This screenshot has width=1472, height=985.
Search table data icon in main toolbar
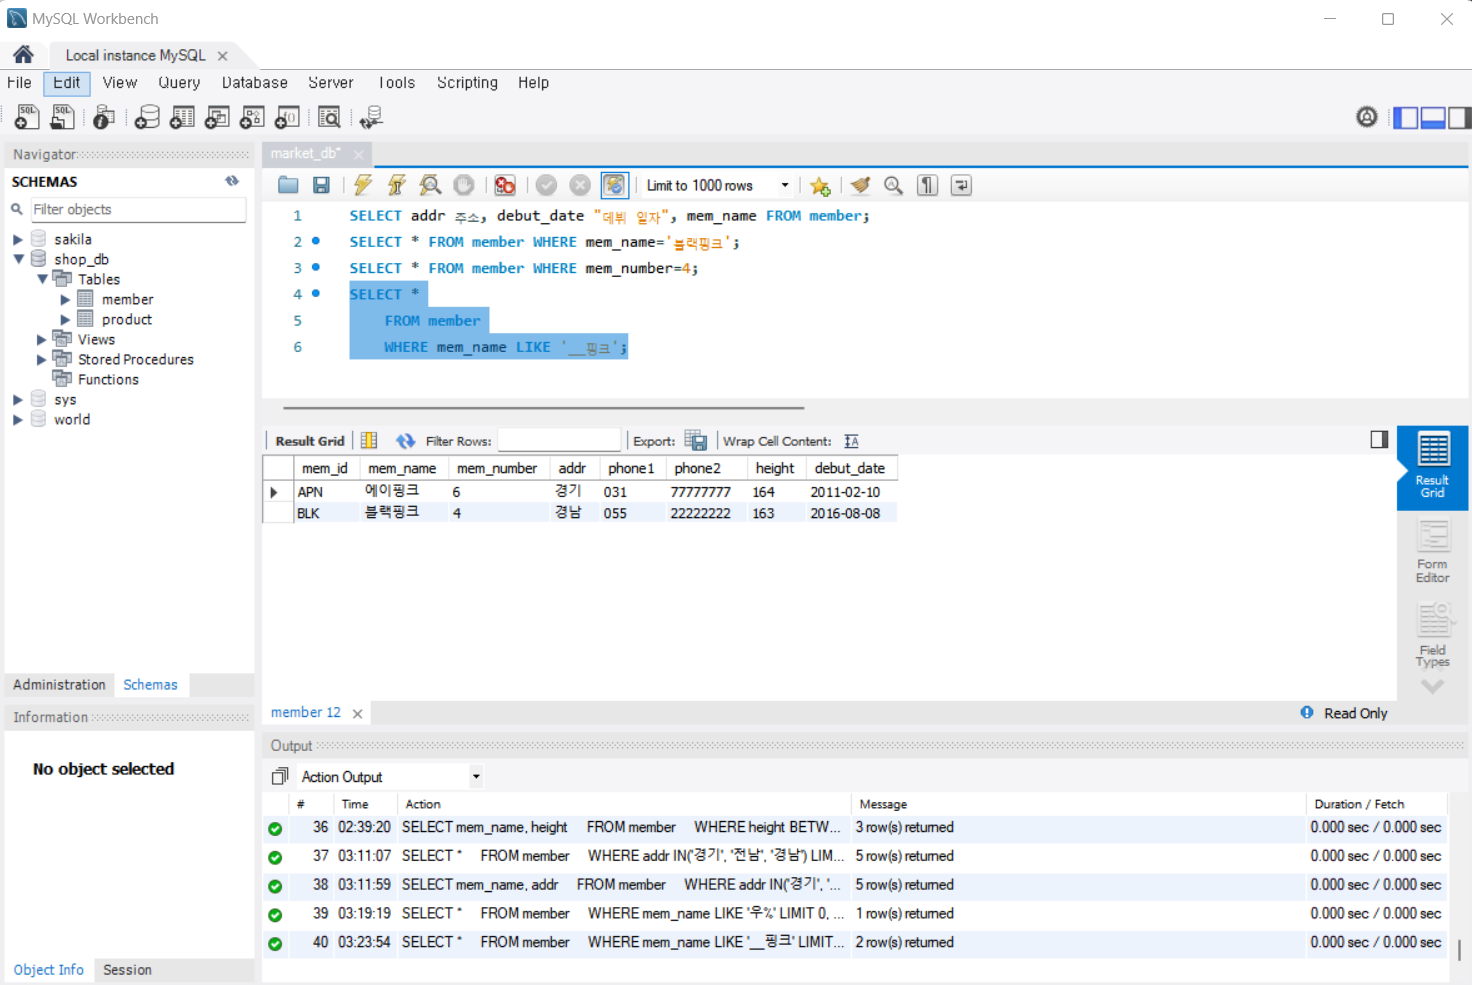329,117
